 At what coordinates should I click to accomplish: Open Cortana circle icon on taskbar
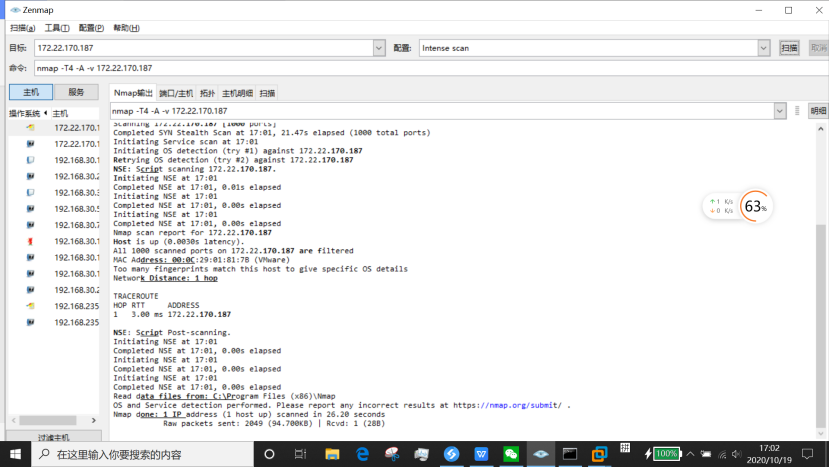[x=269, y=454]
